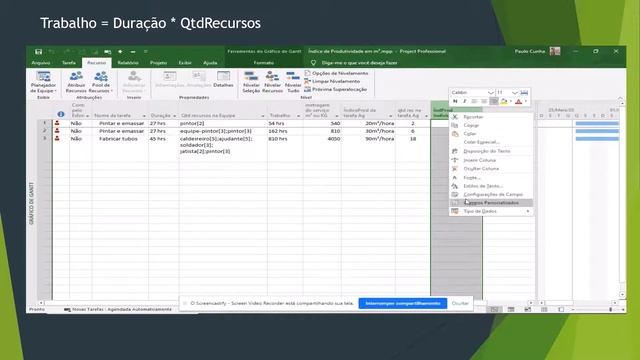This screenshot has height=360, width=640.
Task: Click cell 'Fabricar tubos' in row 3
Action: (x=120, y=139)
